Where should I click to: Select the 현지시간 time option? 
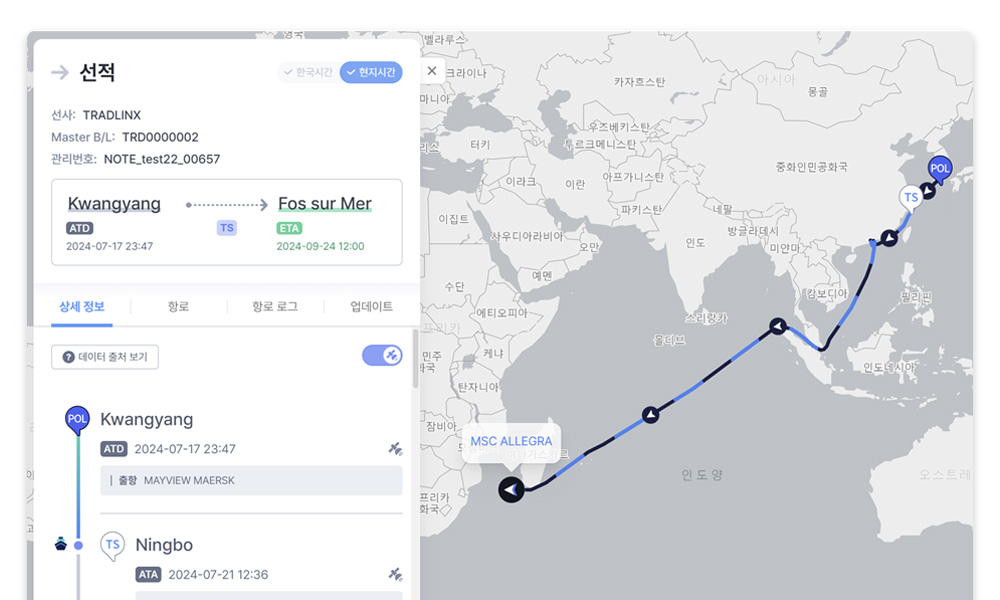click(371, 72)
